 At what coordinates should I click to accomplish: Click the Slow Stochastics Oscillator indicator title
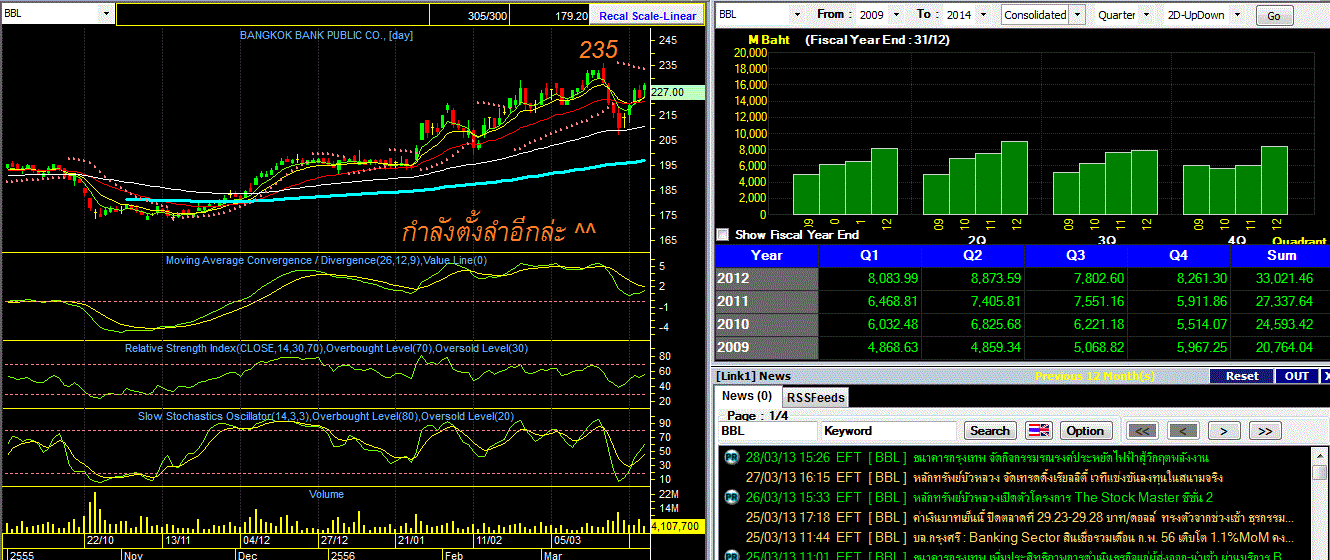tap(326, 415)
